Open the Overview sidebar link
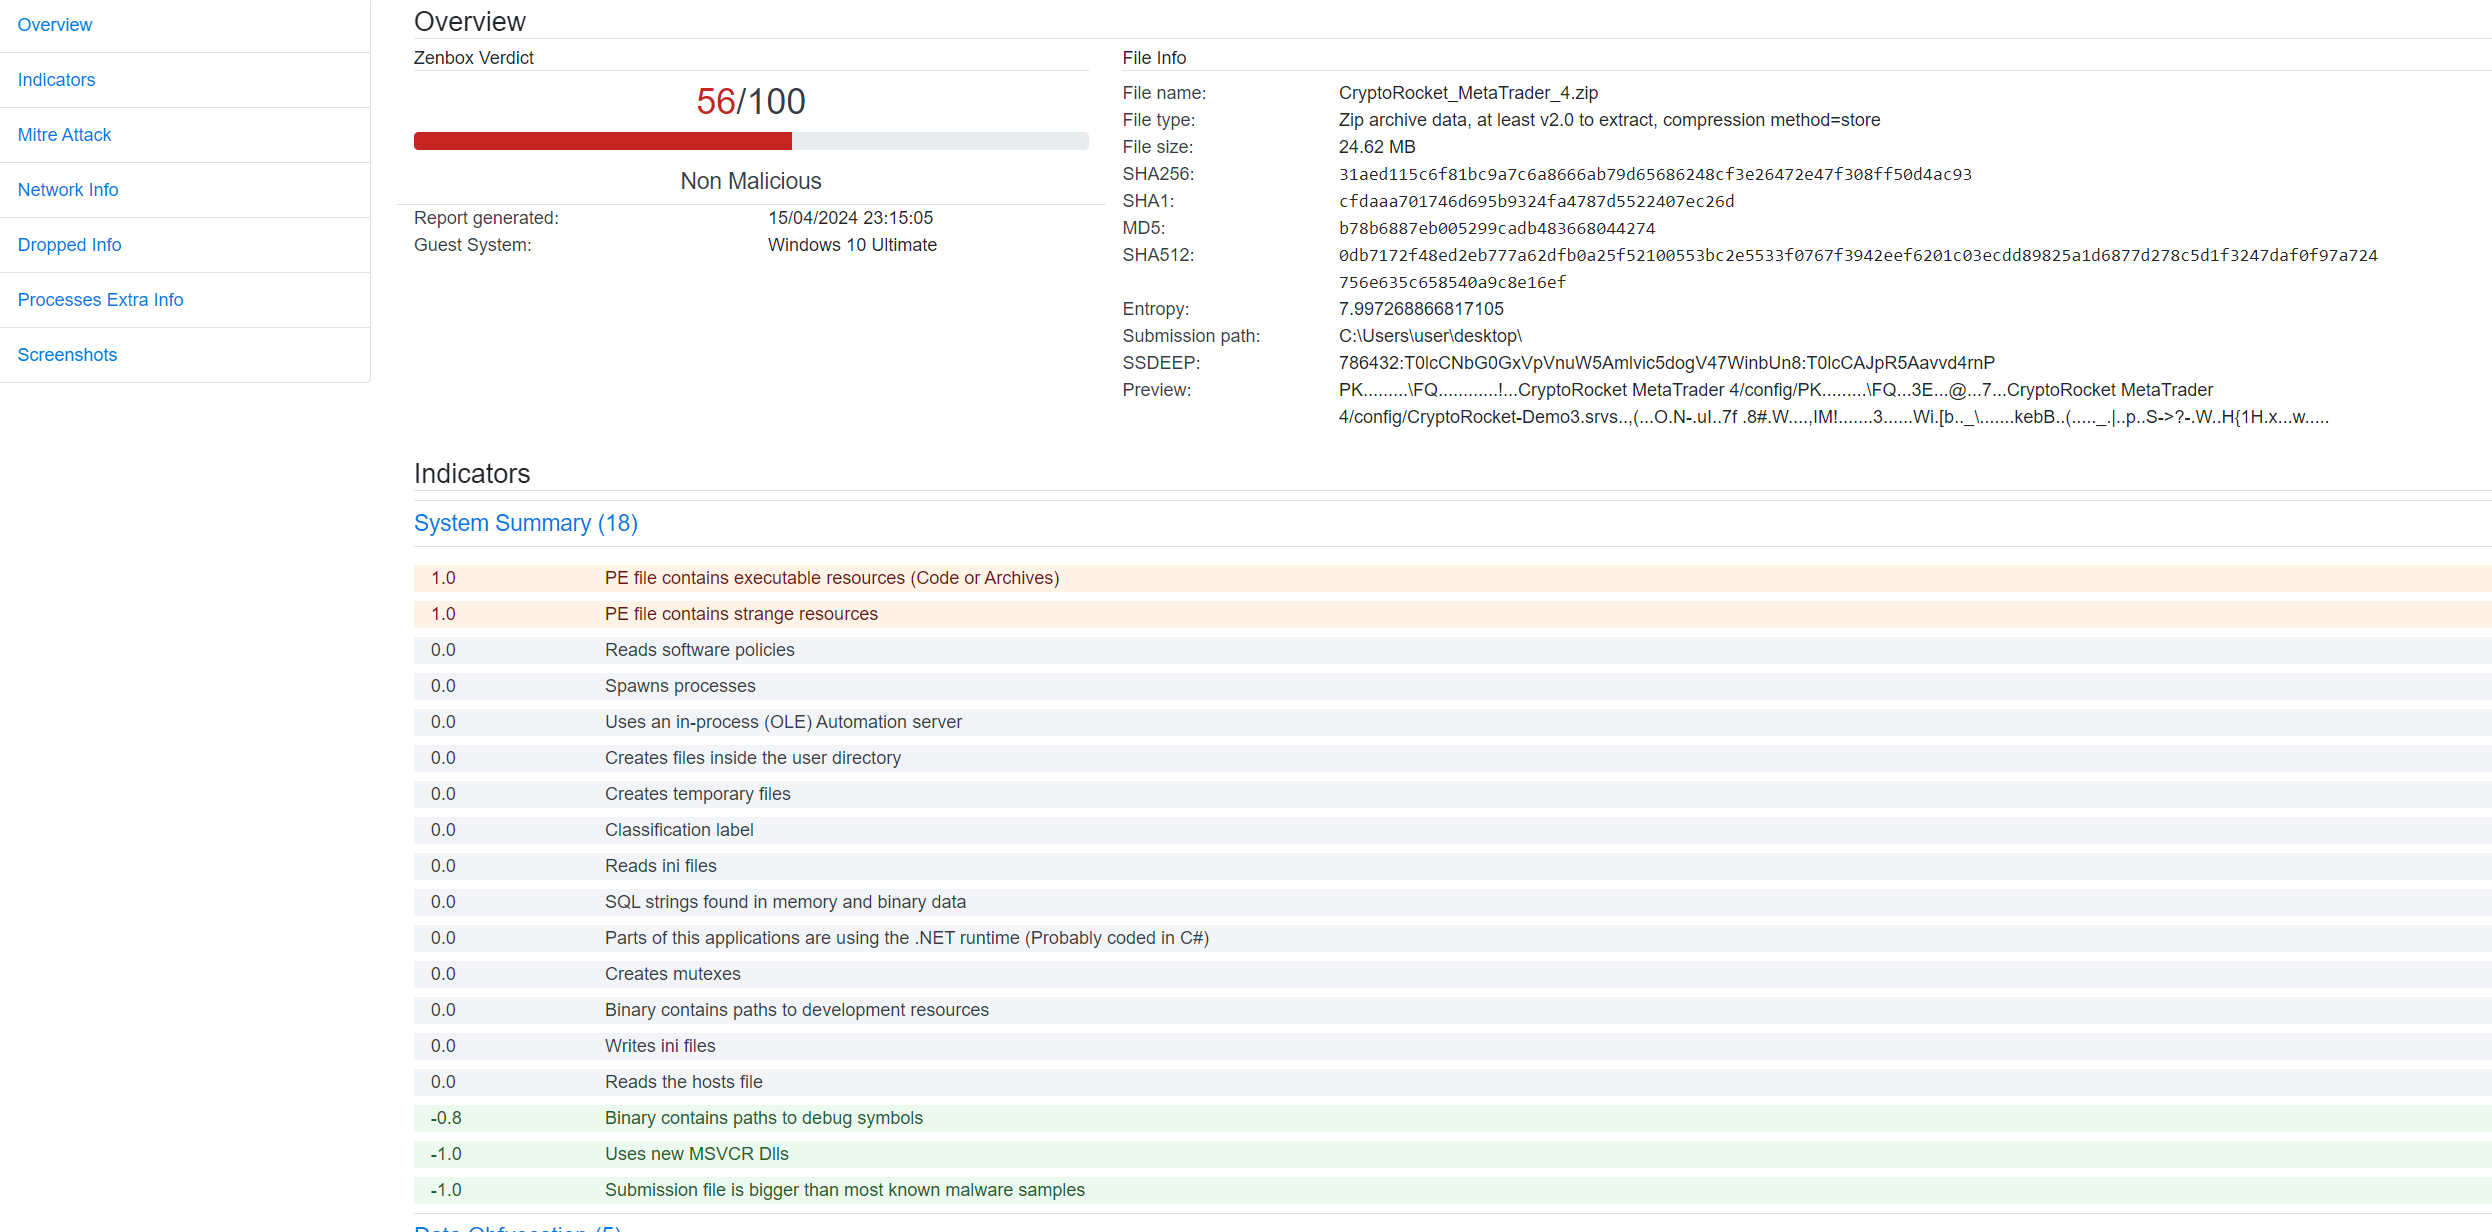The image size is (2492, 1232). tap(55, 25)
